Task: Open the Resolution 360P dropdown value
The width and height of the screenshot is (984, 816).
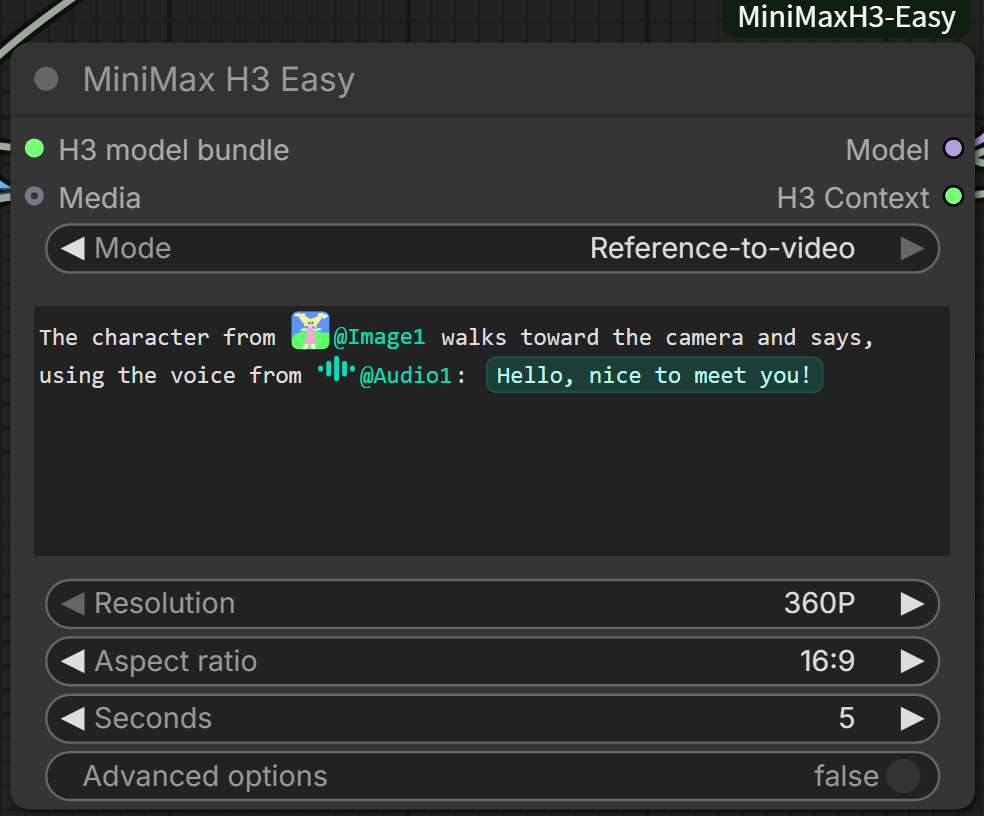Action: pyautogui.click(x=819, y=604)
